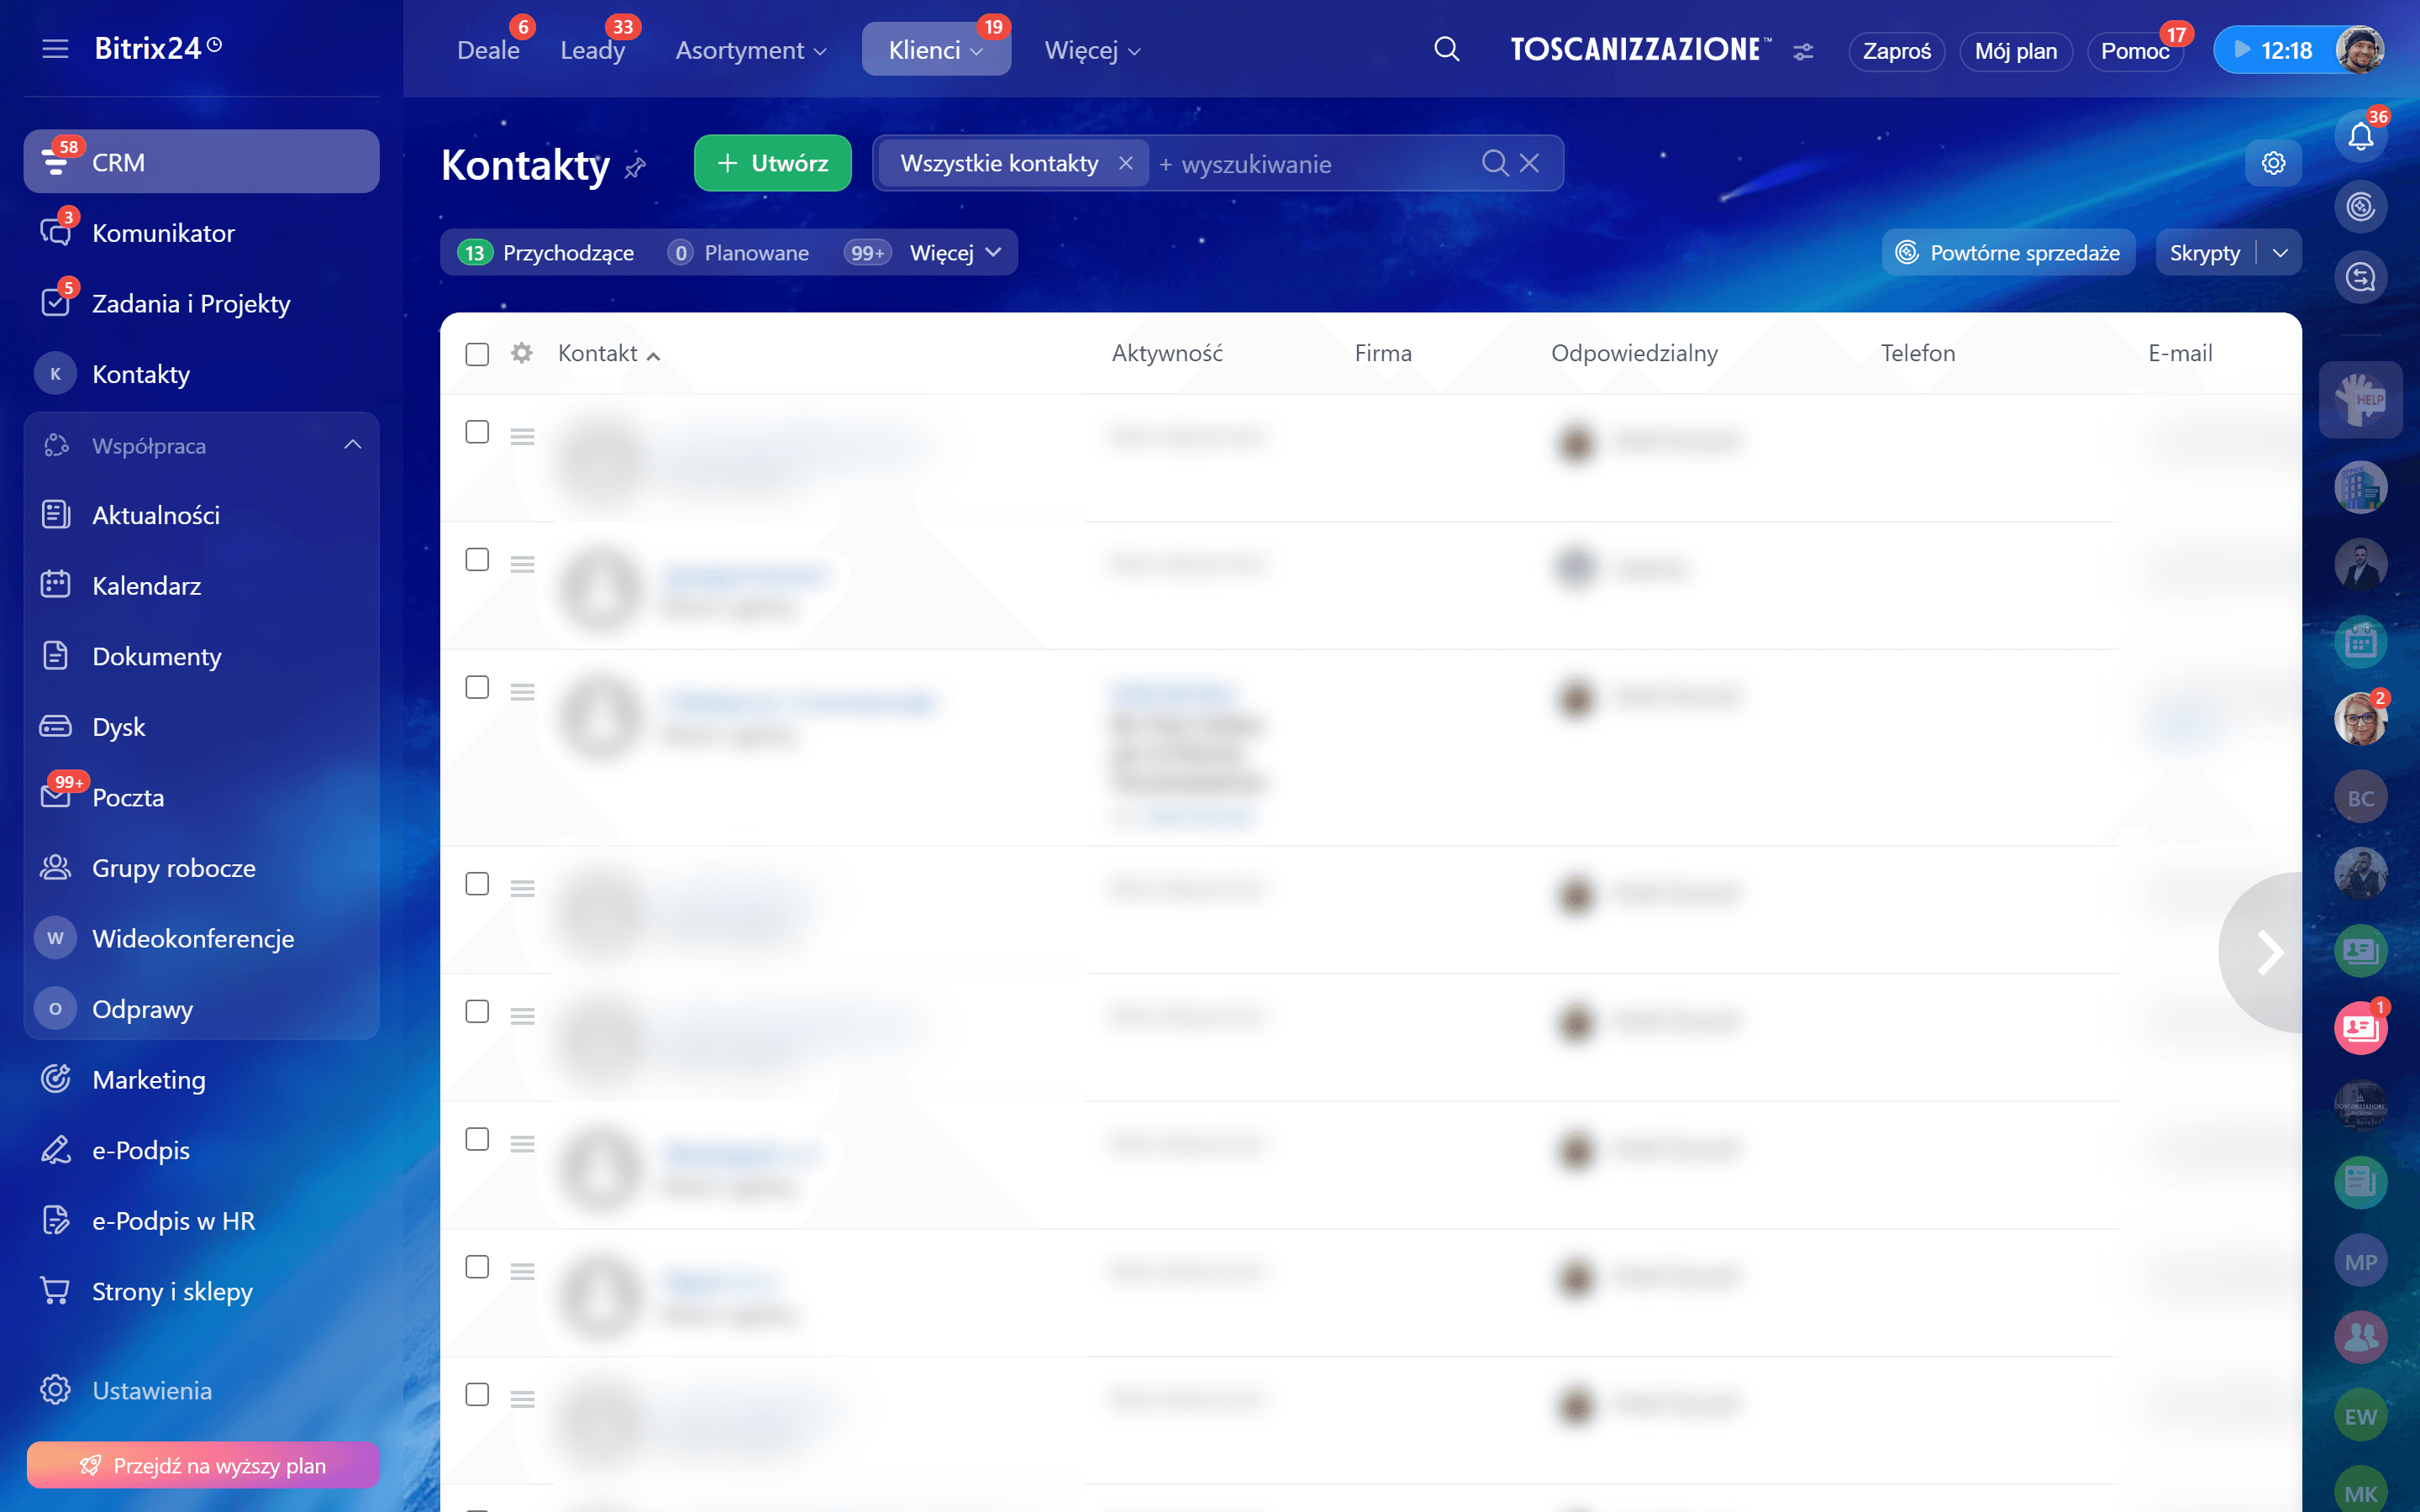Image resolution: width=2420 pixels, height=1512 pixels.
Task: Check the first contact row checkbox
Action: tap(477, 432)
